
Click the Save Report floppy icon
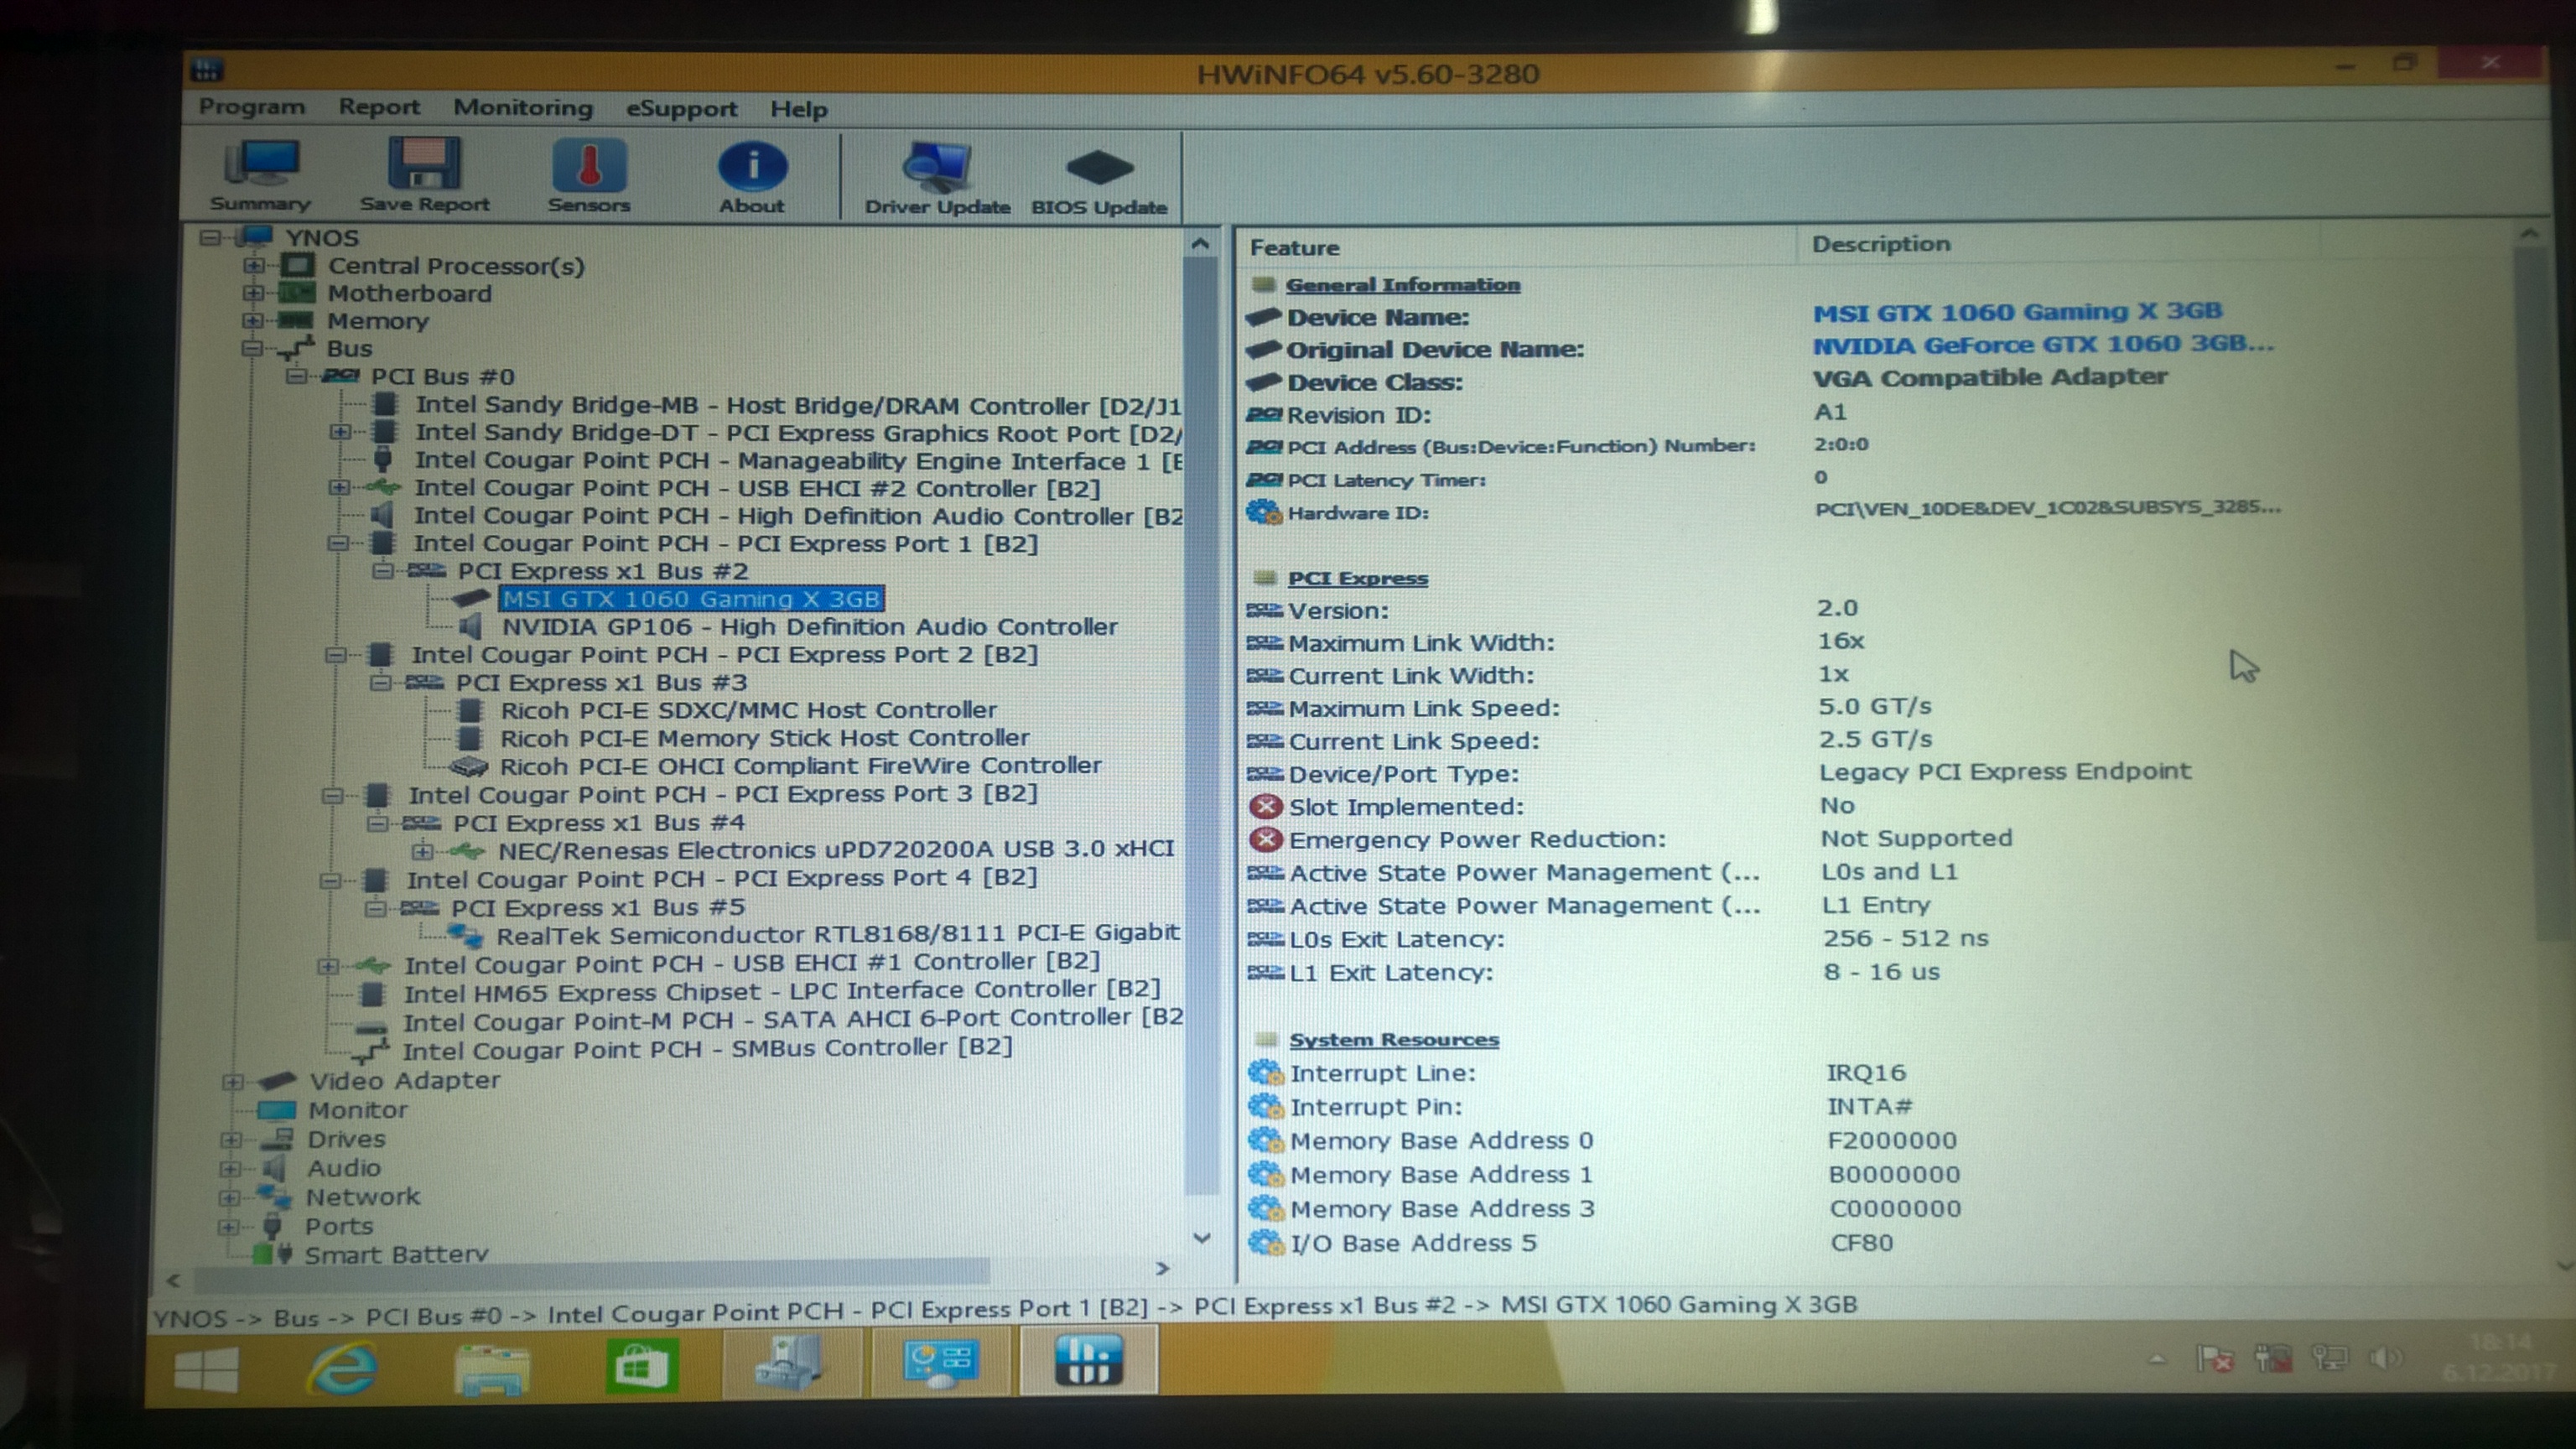(424, 175)
